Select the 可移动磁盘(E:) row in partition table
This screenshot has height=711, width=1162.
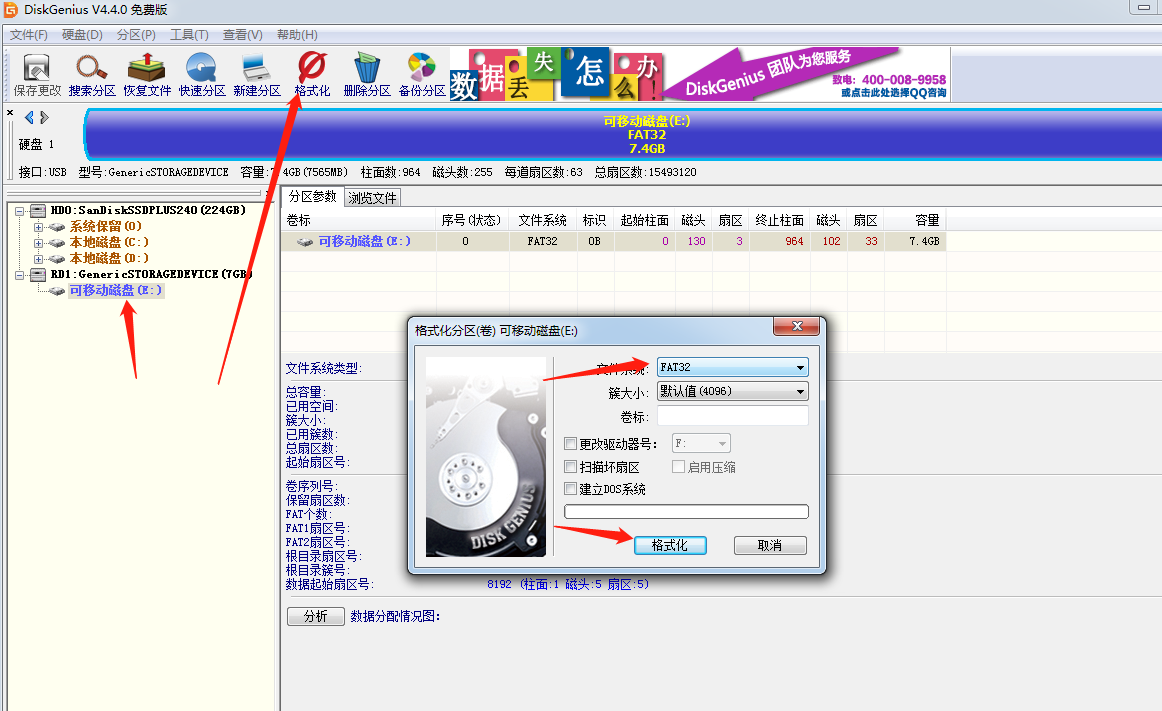click(614, 242)
